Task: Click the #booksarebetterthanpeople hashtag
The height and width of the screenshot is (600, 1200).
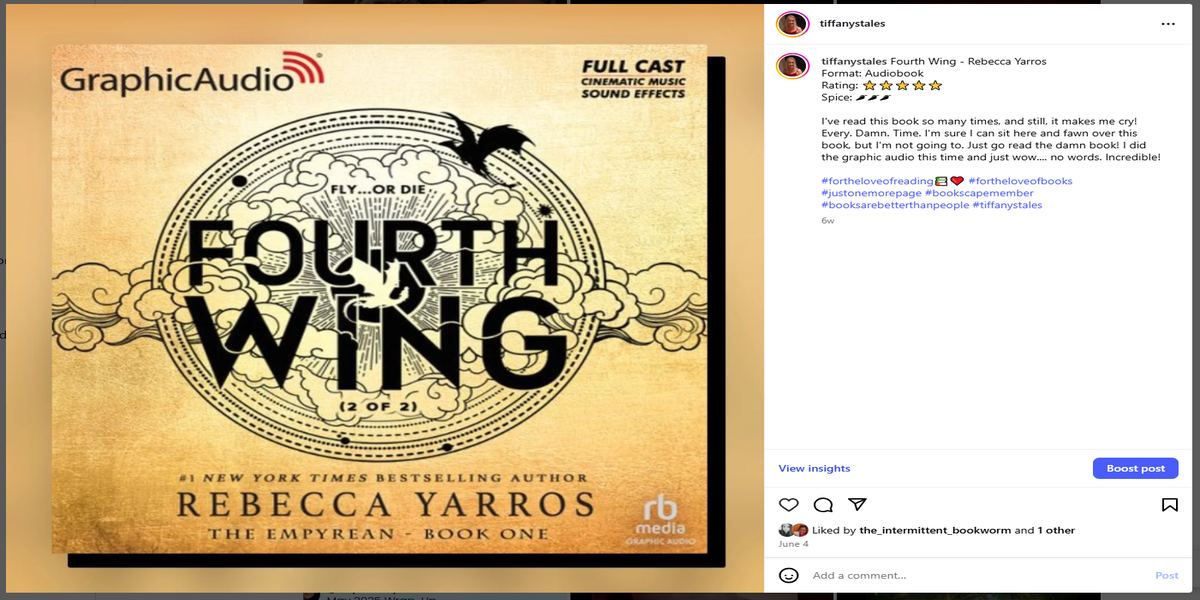Action: (894, 205)
